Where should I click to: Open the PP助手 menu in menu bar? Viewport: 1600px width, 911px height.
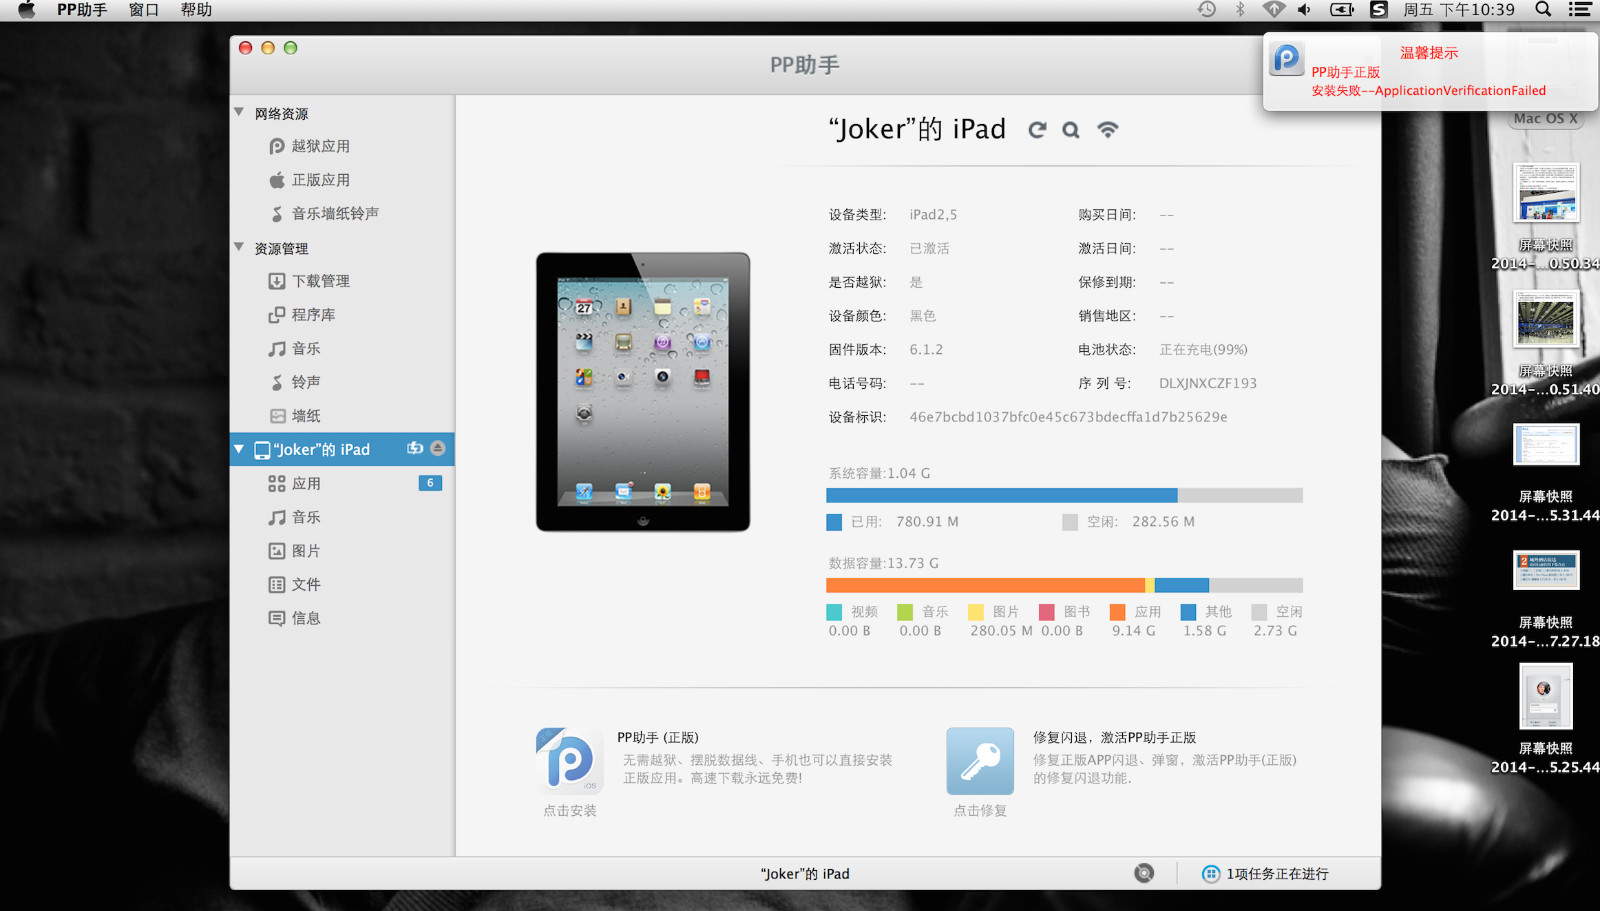82,10
